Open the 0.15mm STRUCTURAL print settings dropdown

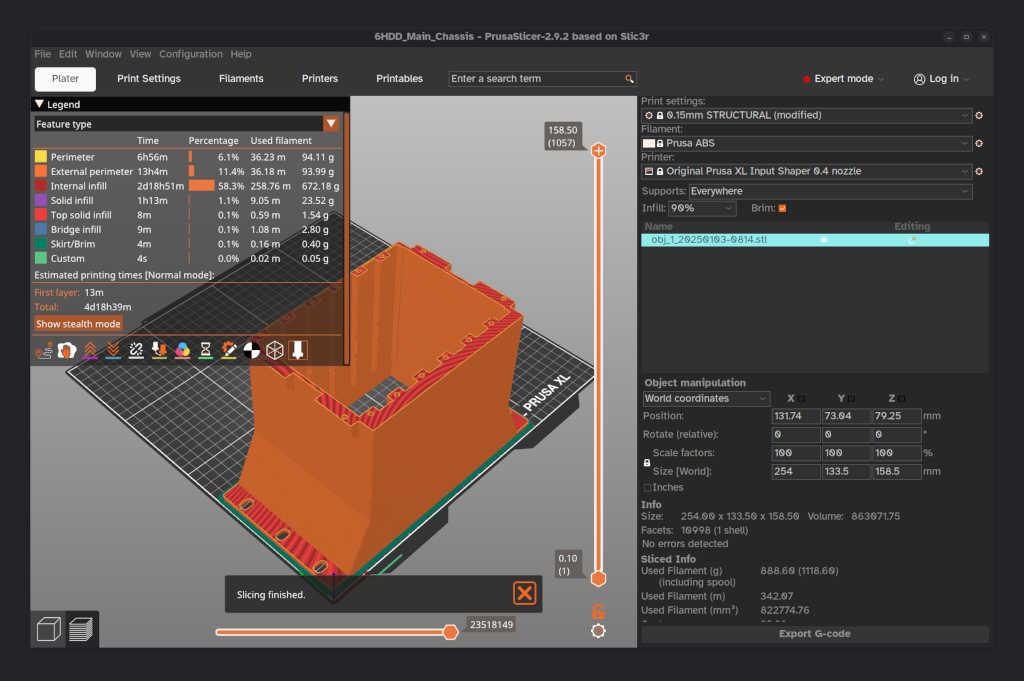click(807, 116)
